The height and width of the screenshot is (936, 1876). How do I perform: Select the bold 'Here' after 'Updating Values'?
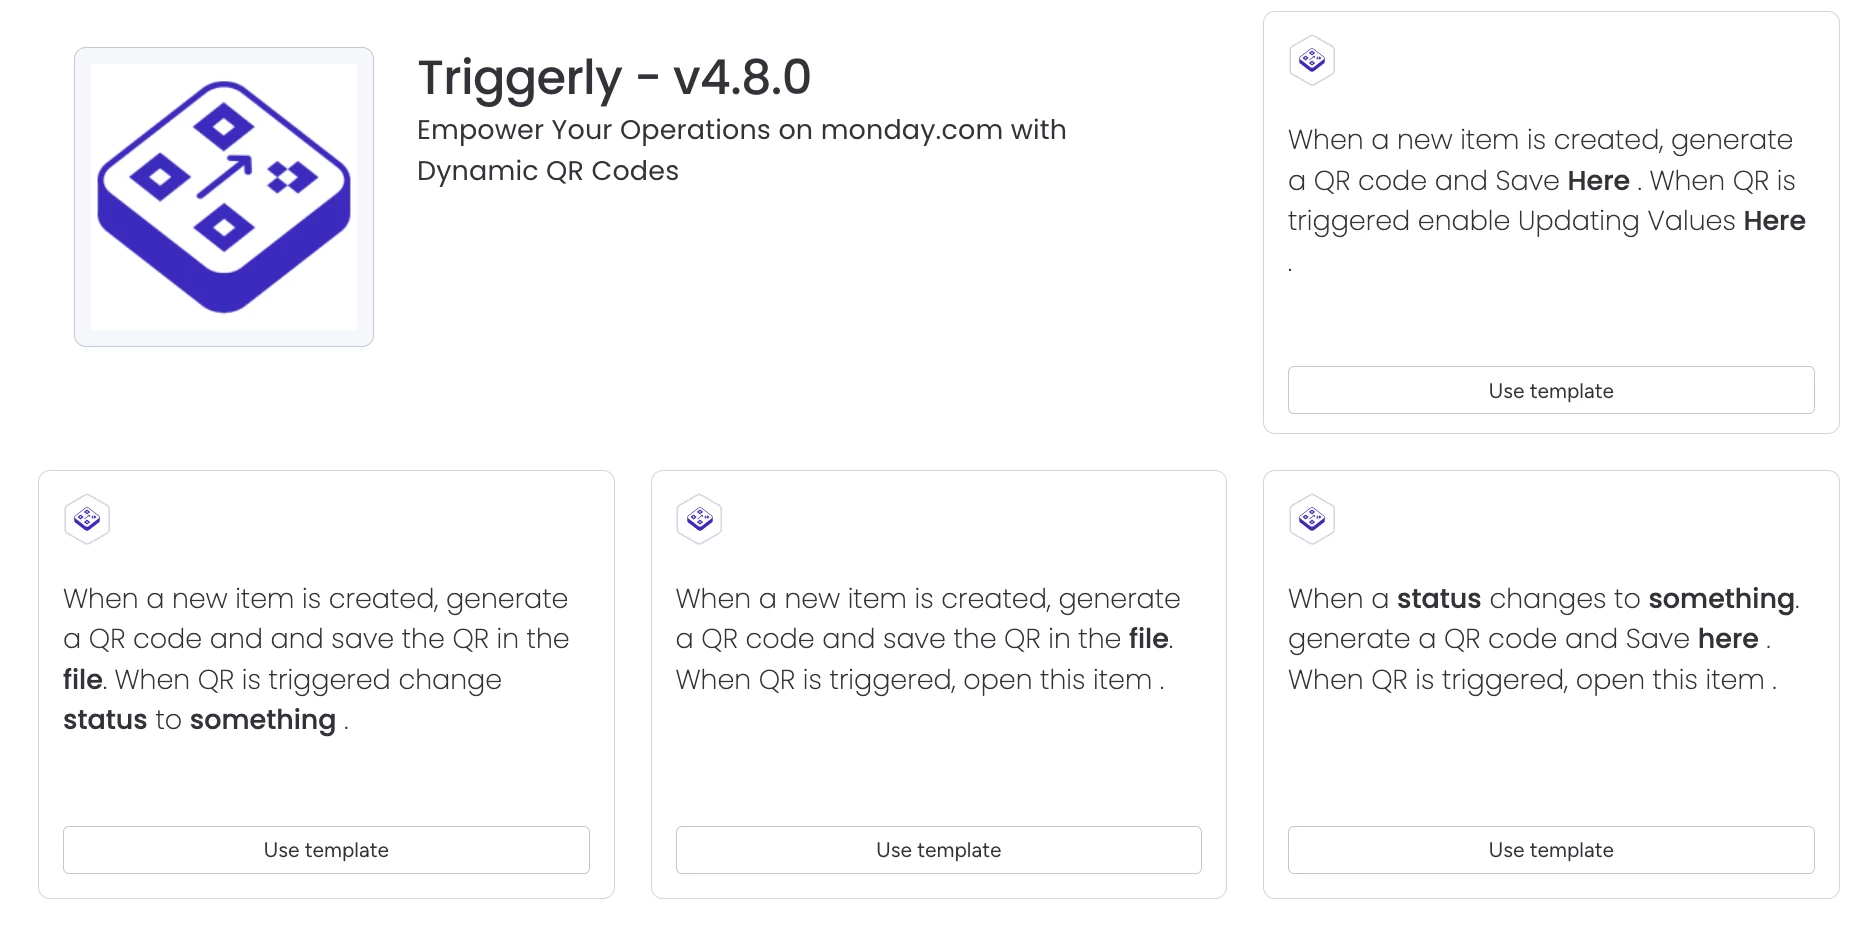[1774, 221]
